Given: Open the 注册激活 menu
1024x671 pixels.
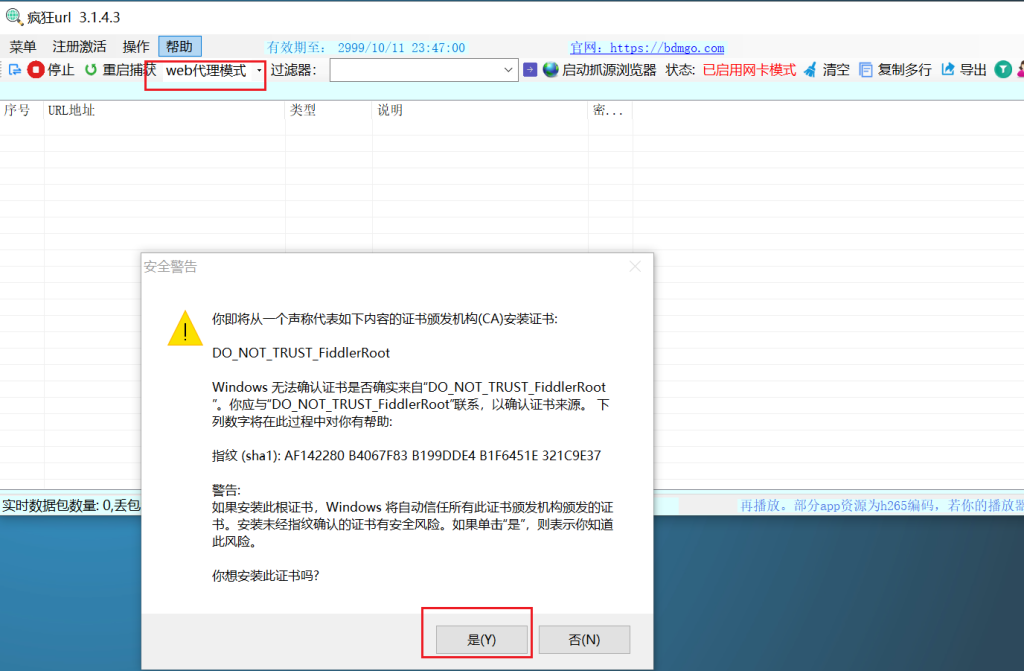Looking at the screenshot, I should [x=79, y=47].
